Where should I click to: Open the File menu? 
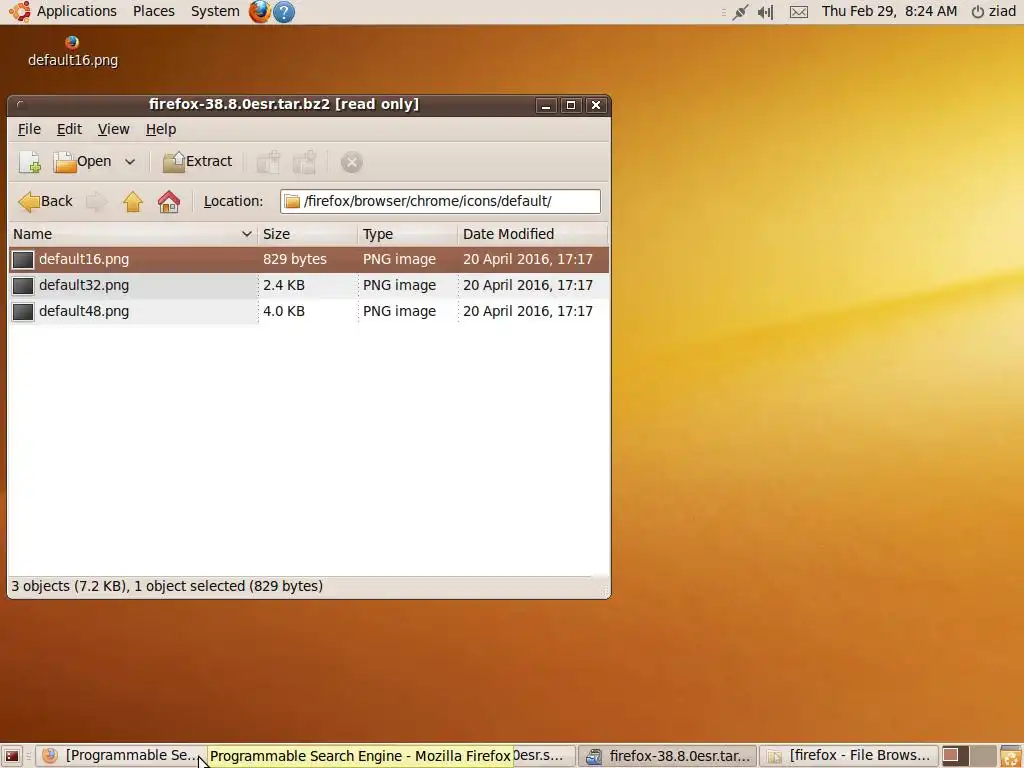coord(29,129)
